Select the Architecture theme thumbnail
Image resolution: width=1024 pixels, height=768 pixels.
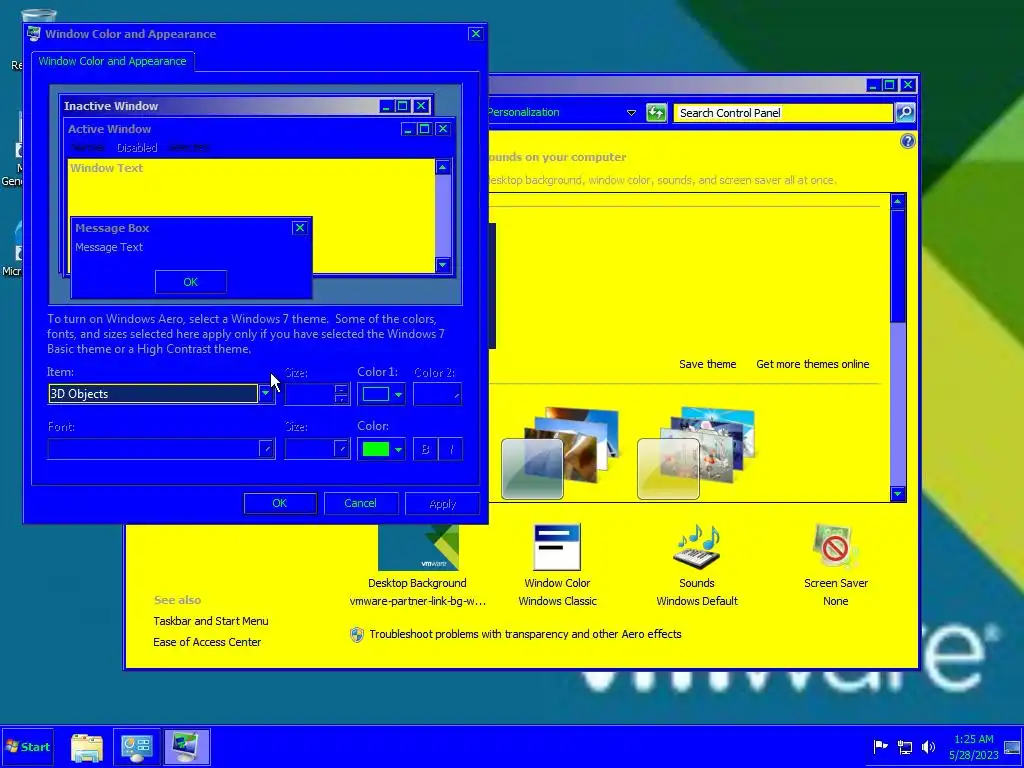560,453
